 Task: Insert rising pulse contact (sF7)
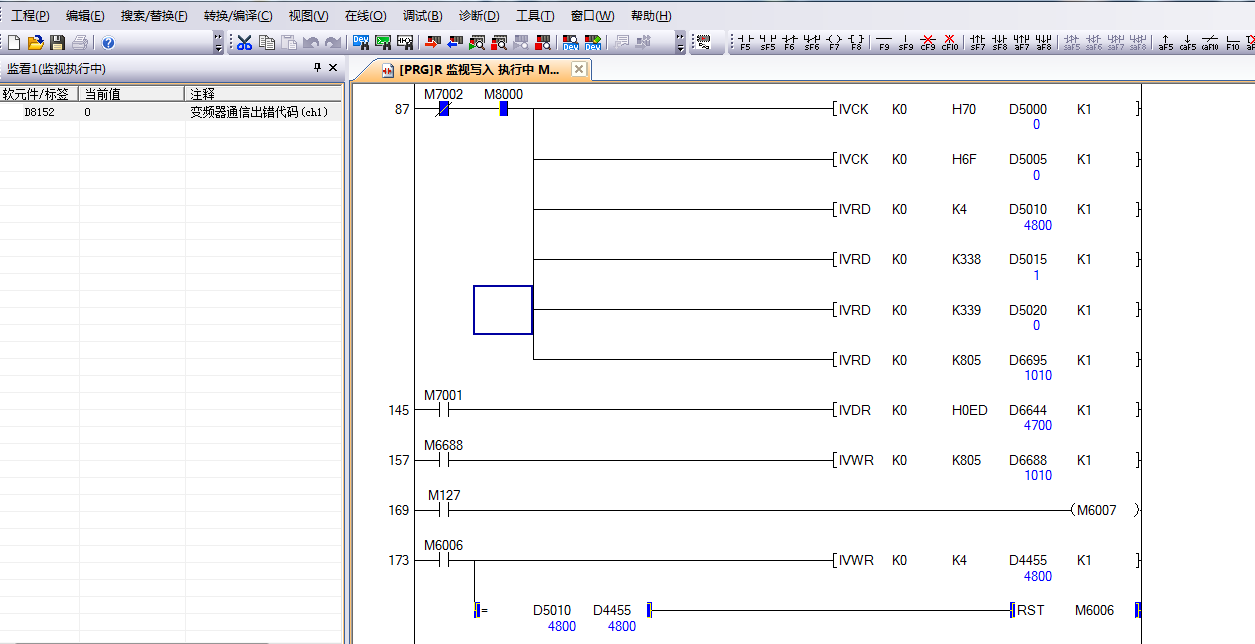(x=977, y=43)
